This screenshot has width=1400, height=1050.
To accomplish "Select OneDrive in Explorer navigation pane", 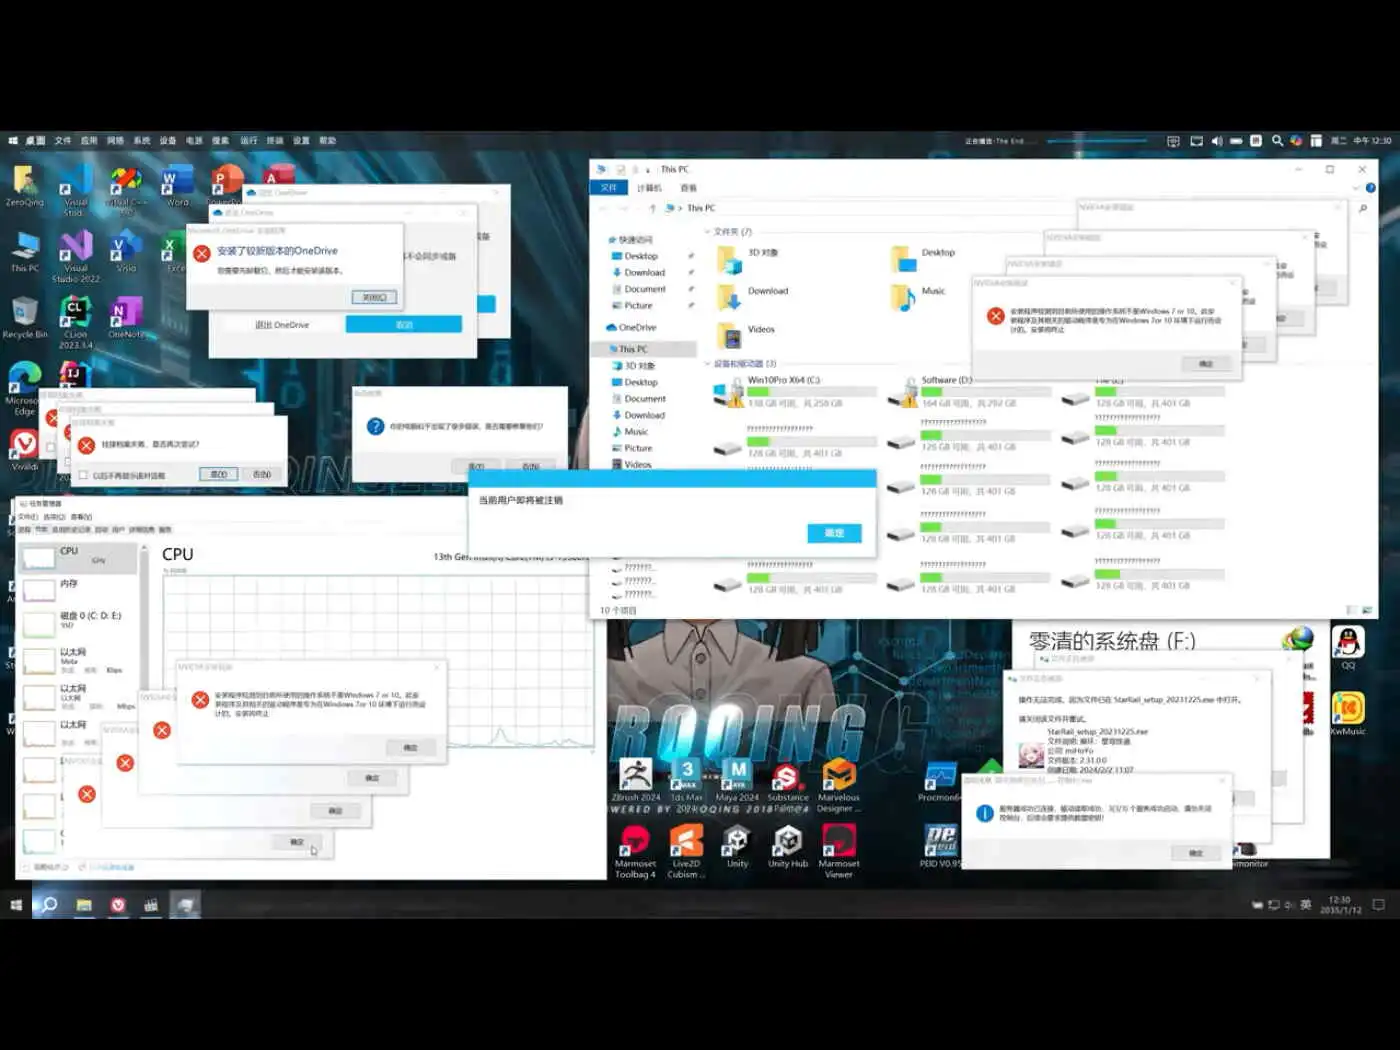I will coord(631,327).
